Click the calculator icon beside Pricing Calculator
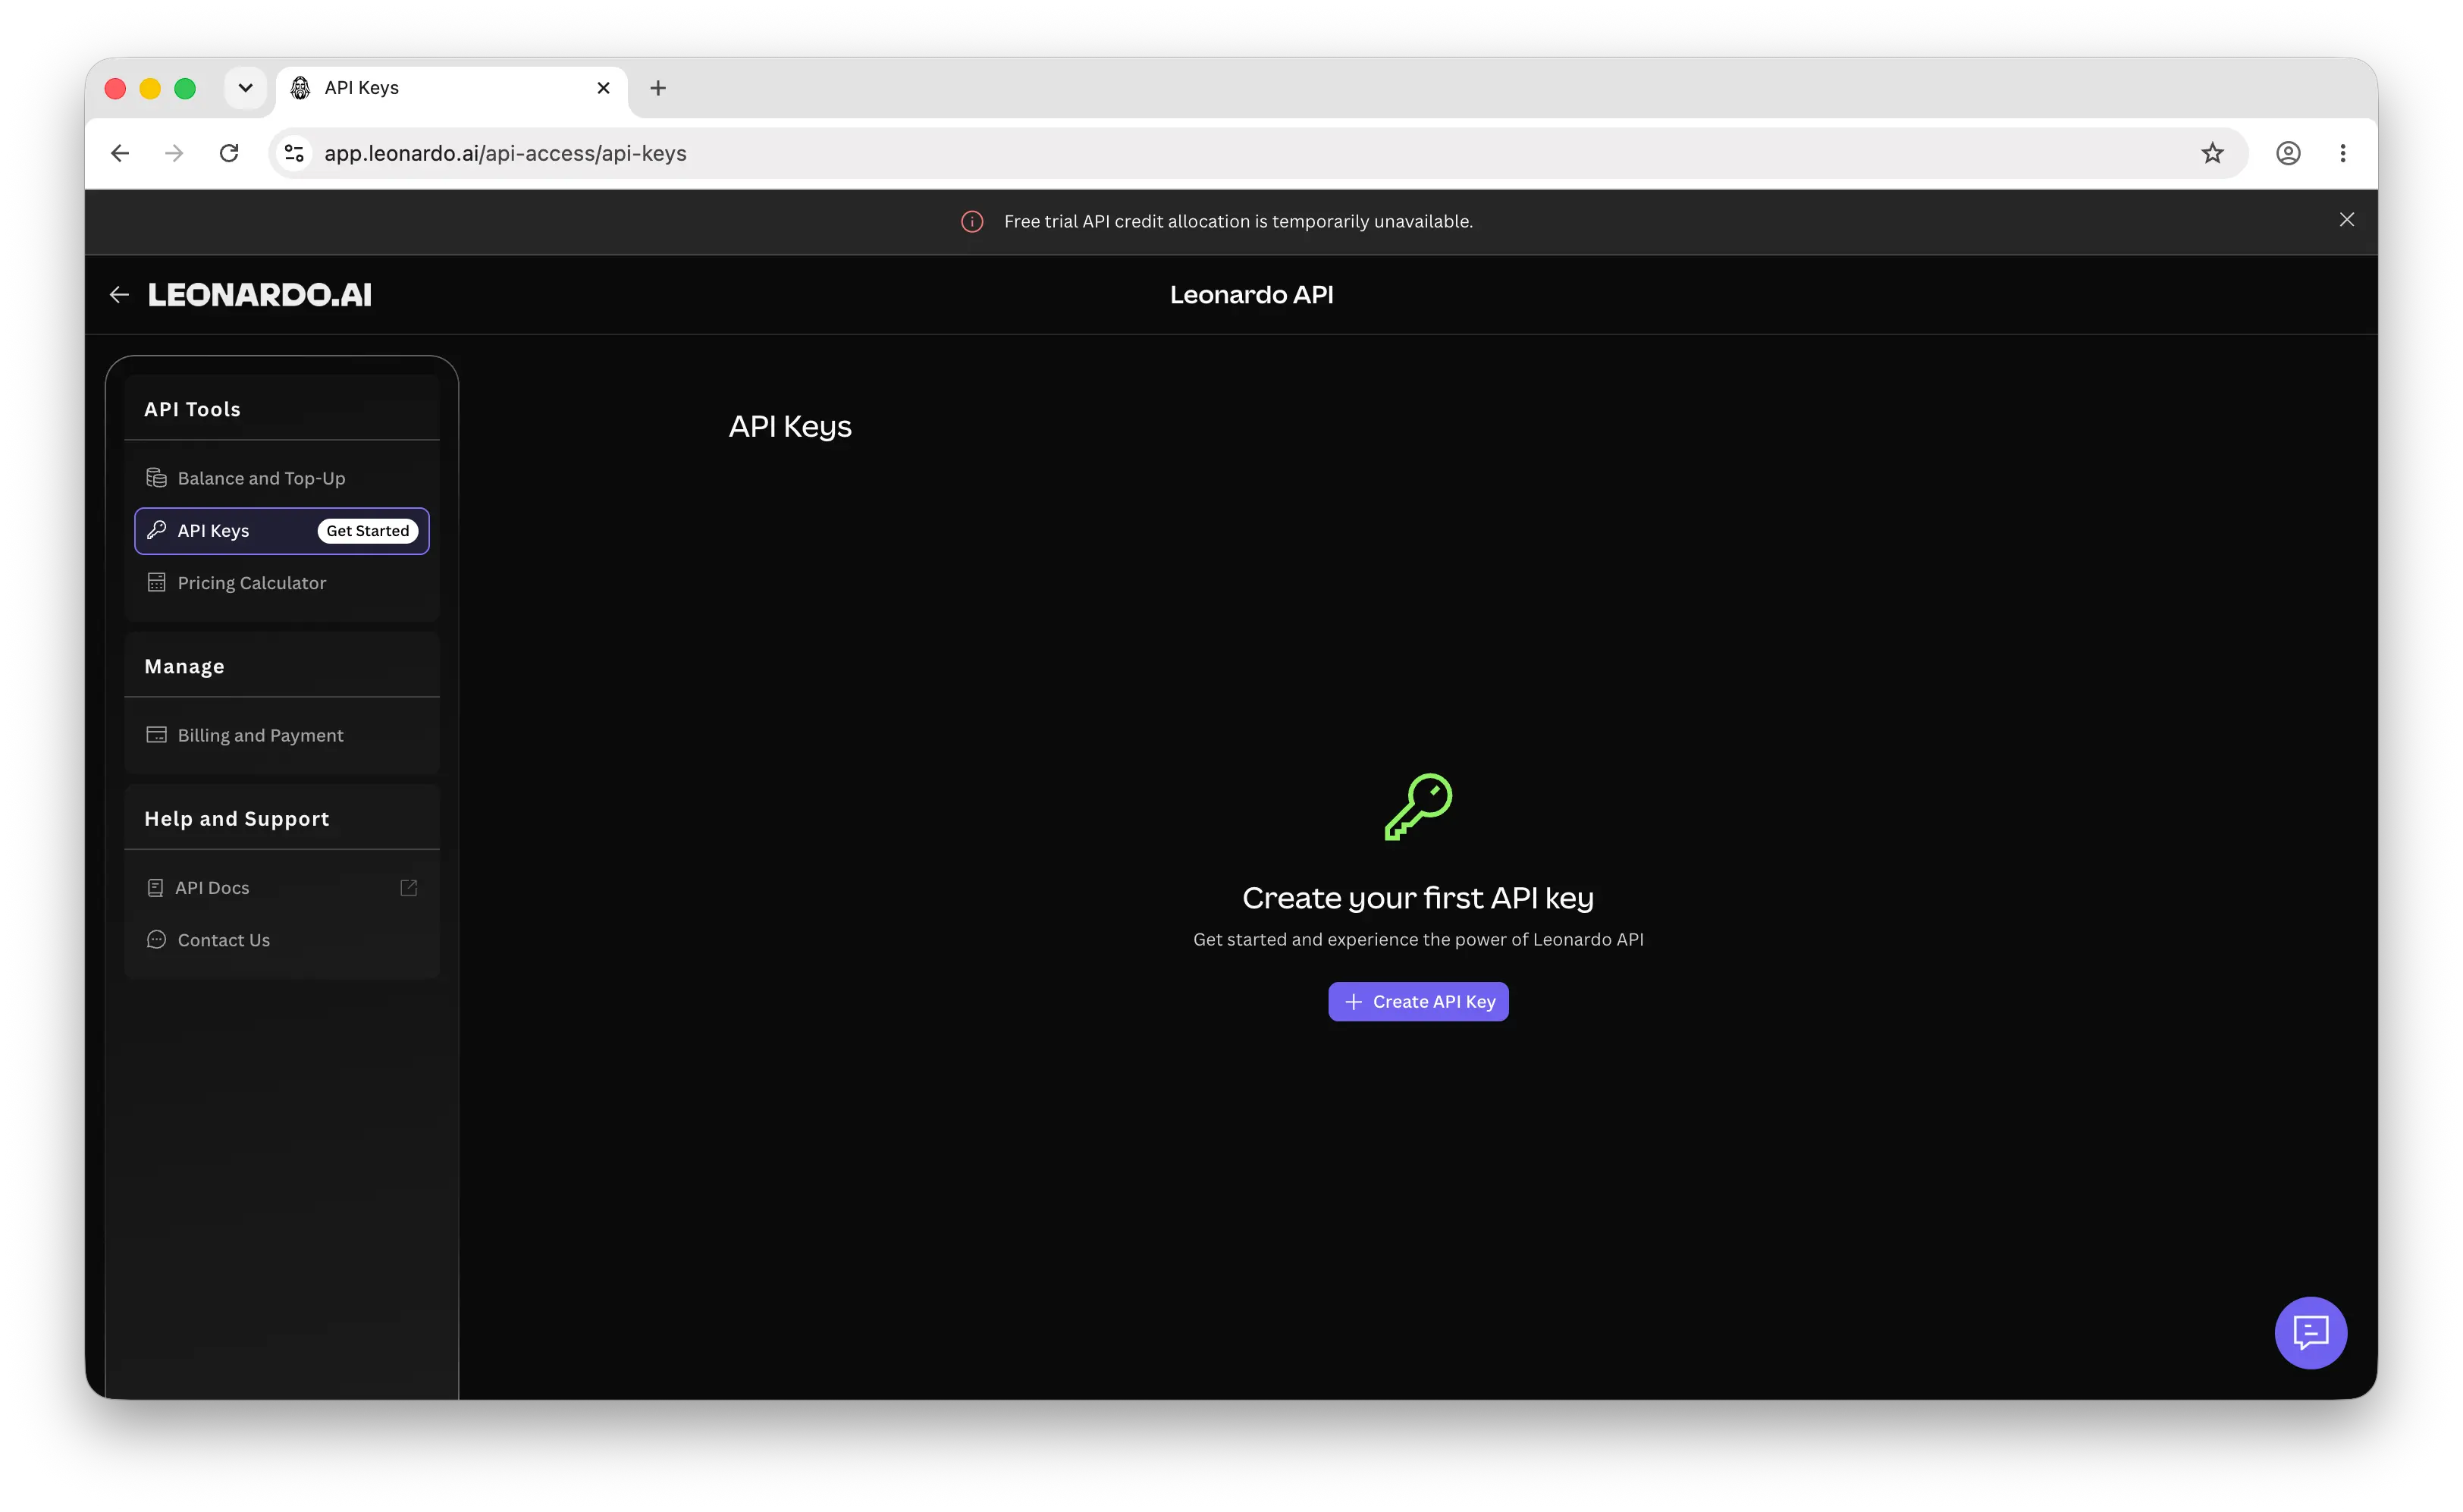Viewport: 2463px width, 1512px height. 156,582
